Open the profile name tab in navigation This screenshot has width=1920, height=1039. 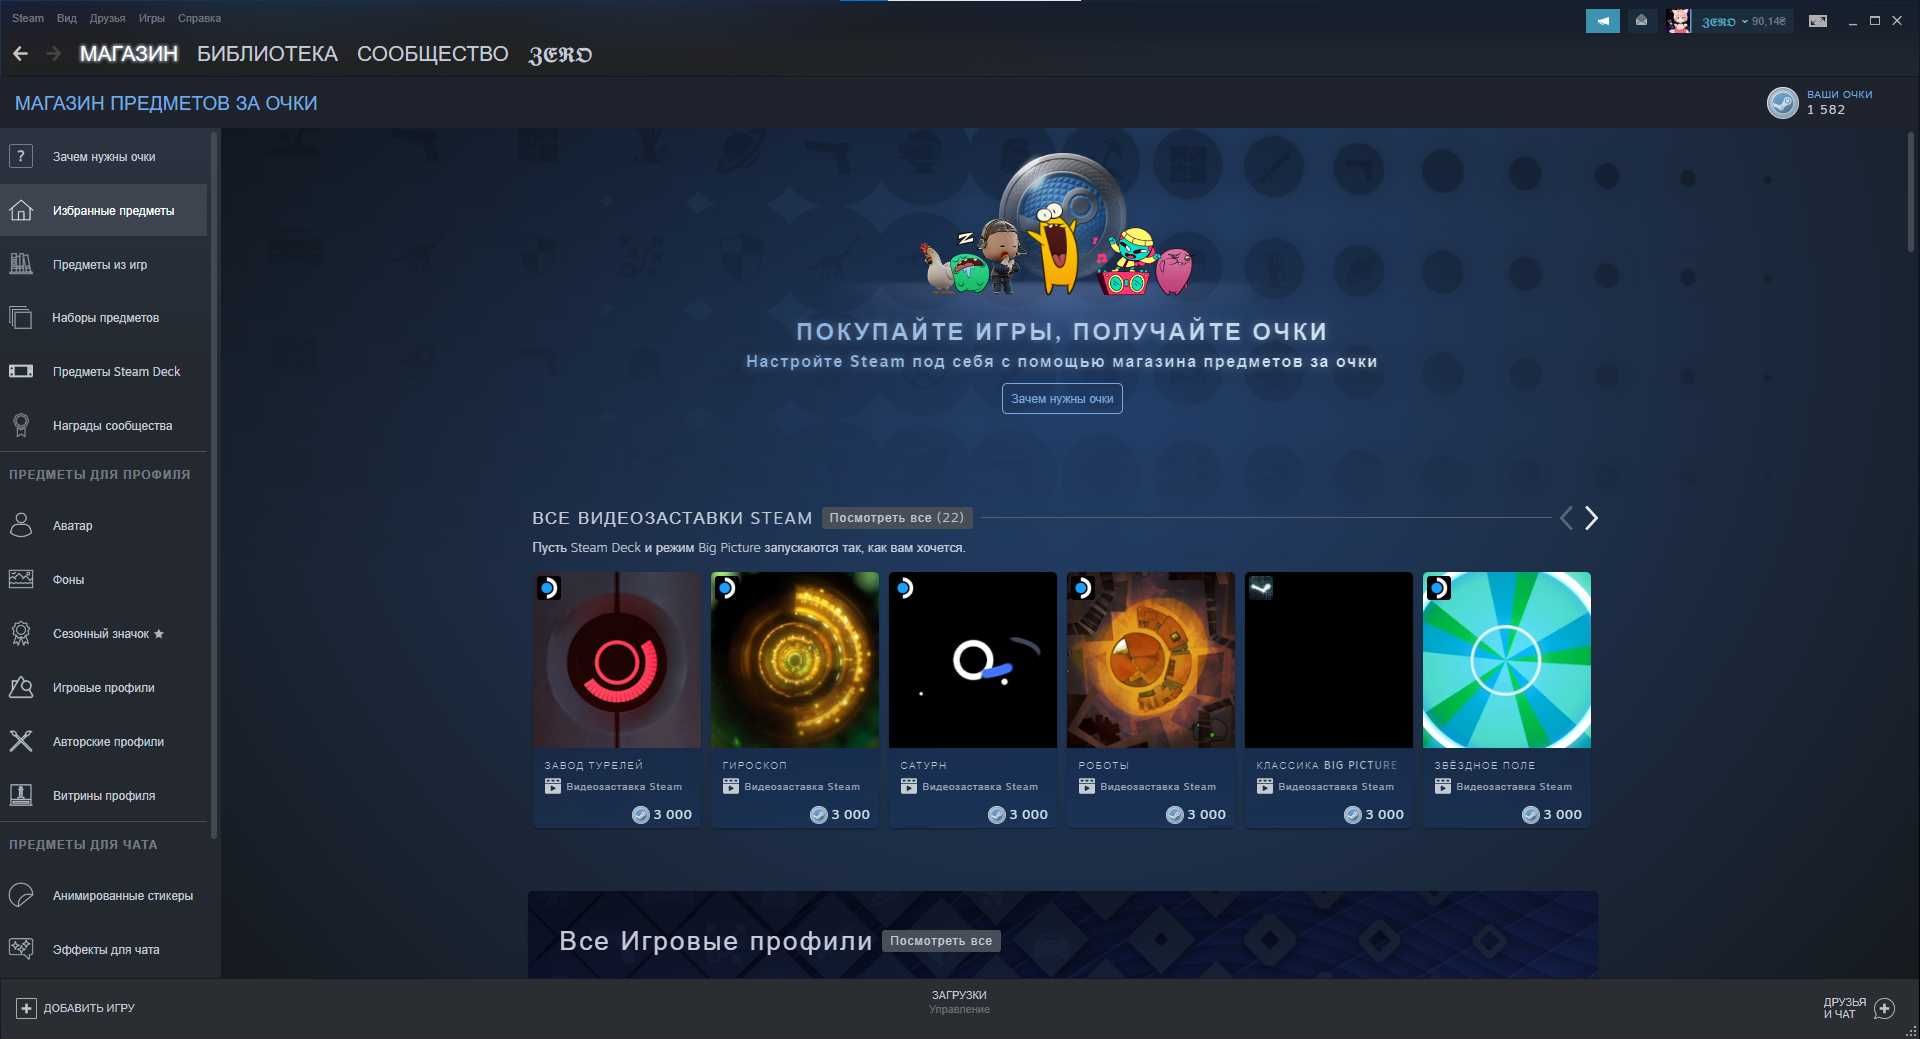point(560,55)
